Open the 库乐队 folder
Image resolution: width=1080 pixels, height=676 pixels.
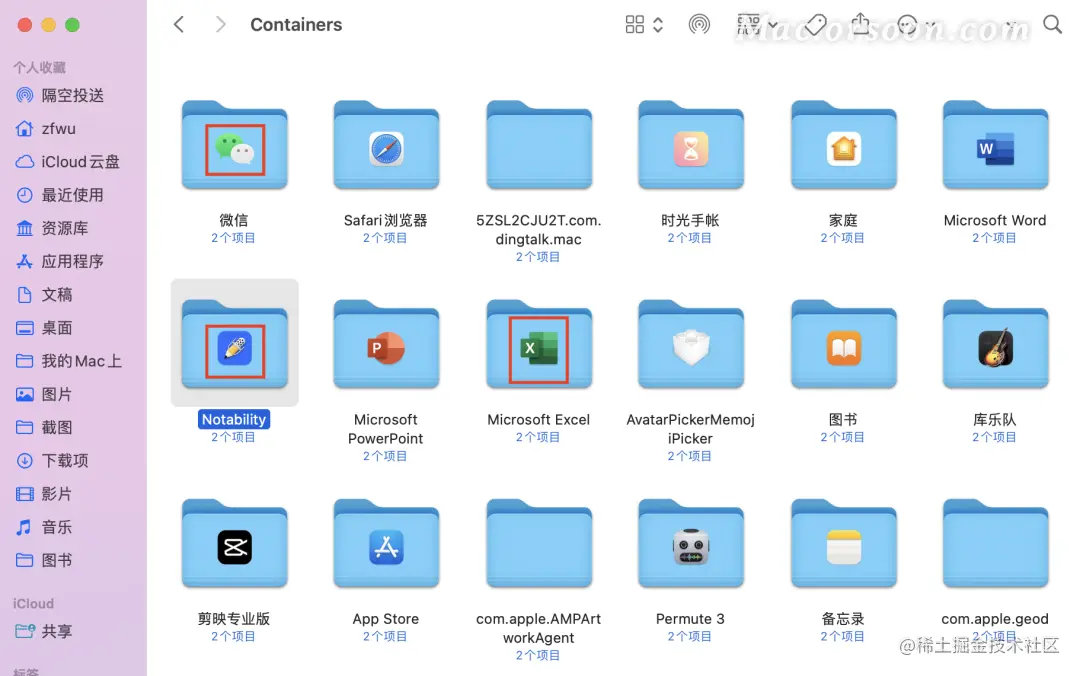click(995, 345)
